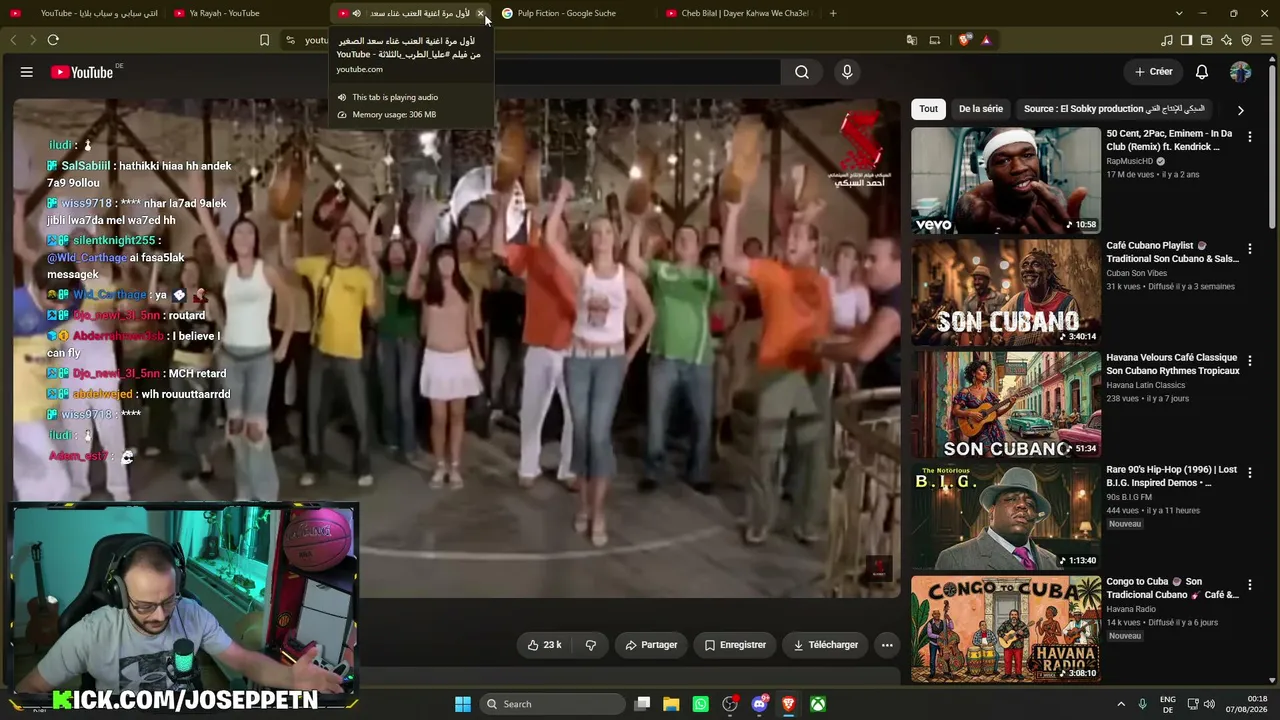The width and height of the screenshot is (1280, 720).
Task: Open the Brave Shields lion icon
Action: tap(964, 40)
